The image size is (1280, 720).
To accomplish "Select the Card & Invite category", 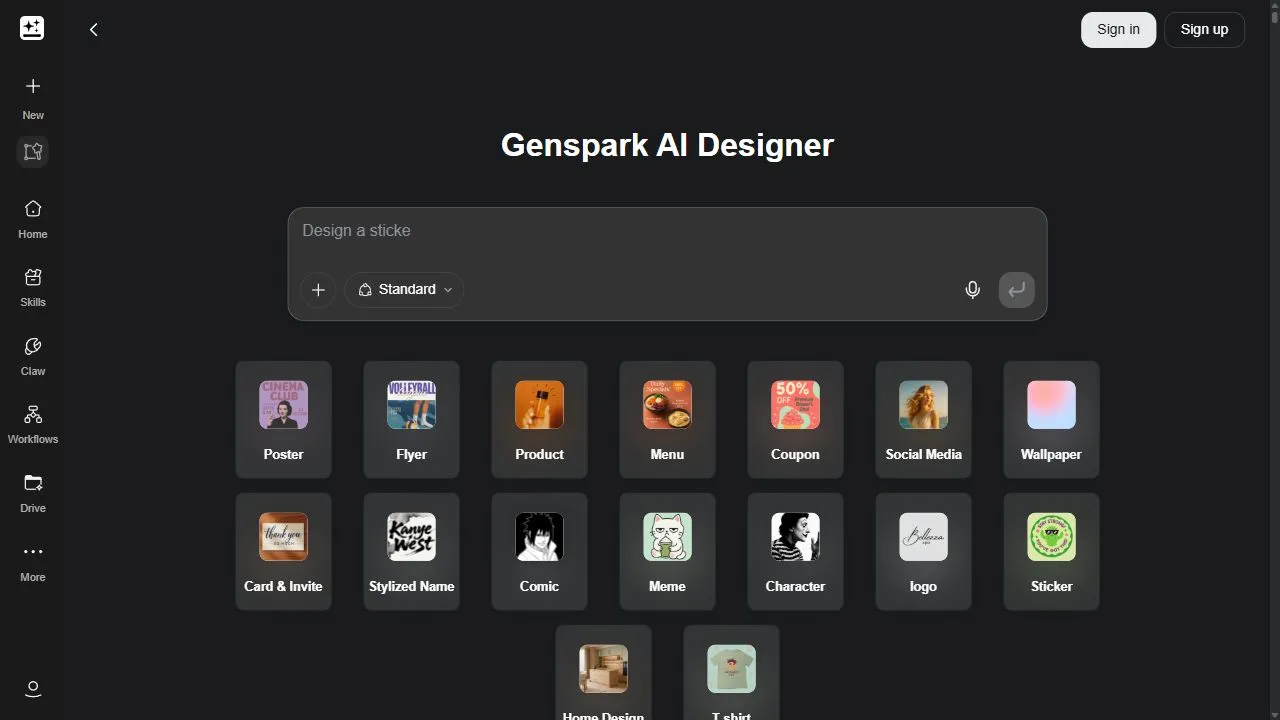I will pos(283,552).
